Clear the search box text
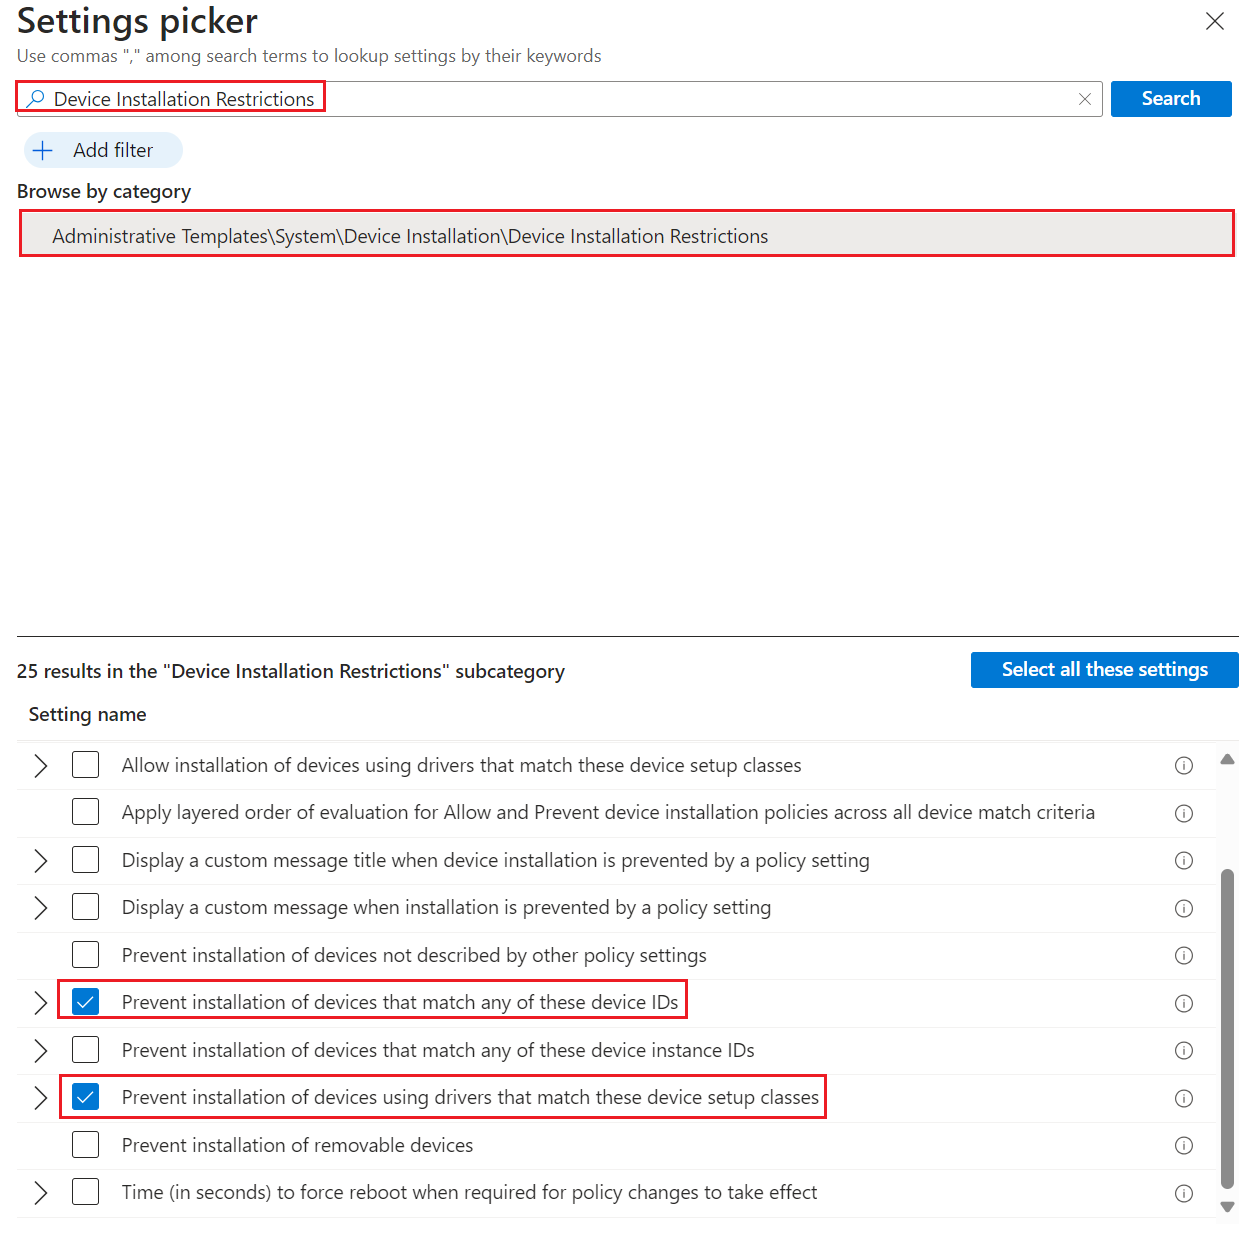The height and width of the screenshot is (1246, 1257). click(1085, 99)
